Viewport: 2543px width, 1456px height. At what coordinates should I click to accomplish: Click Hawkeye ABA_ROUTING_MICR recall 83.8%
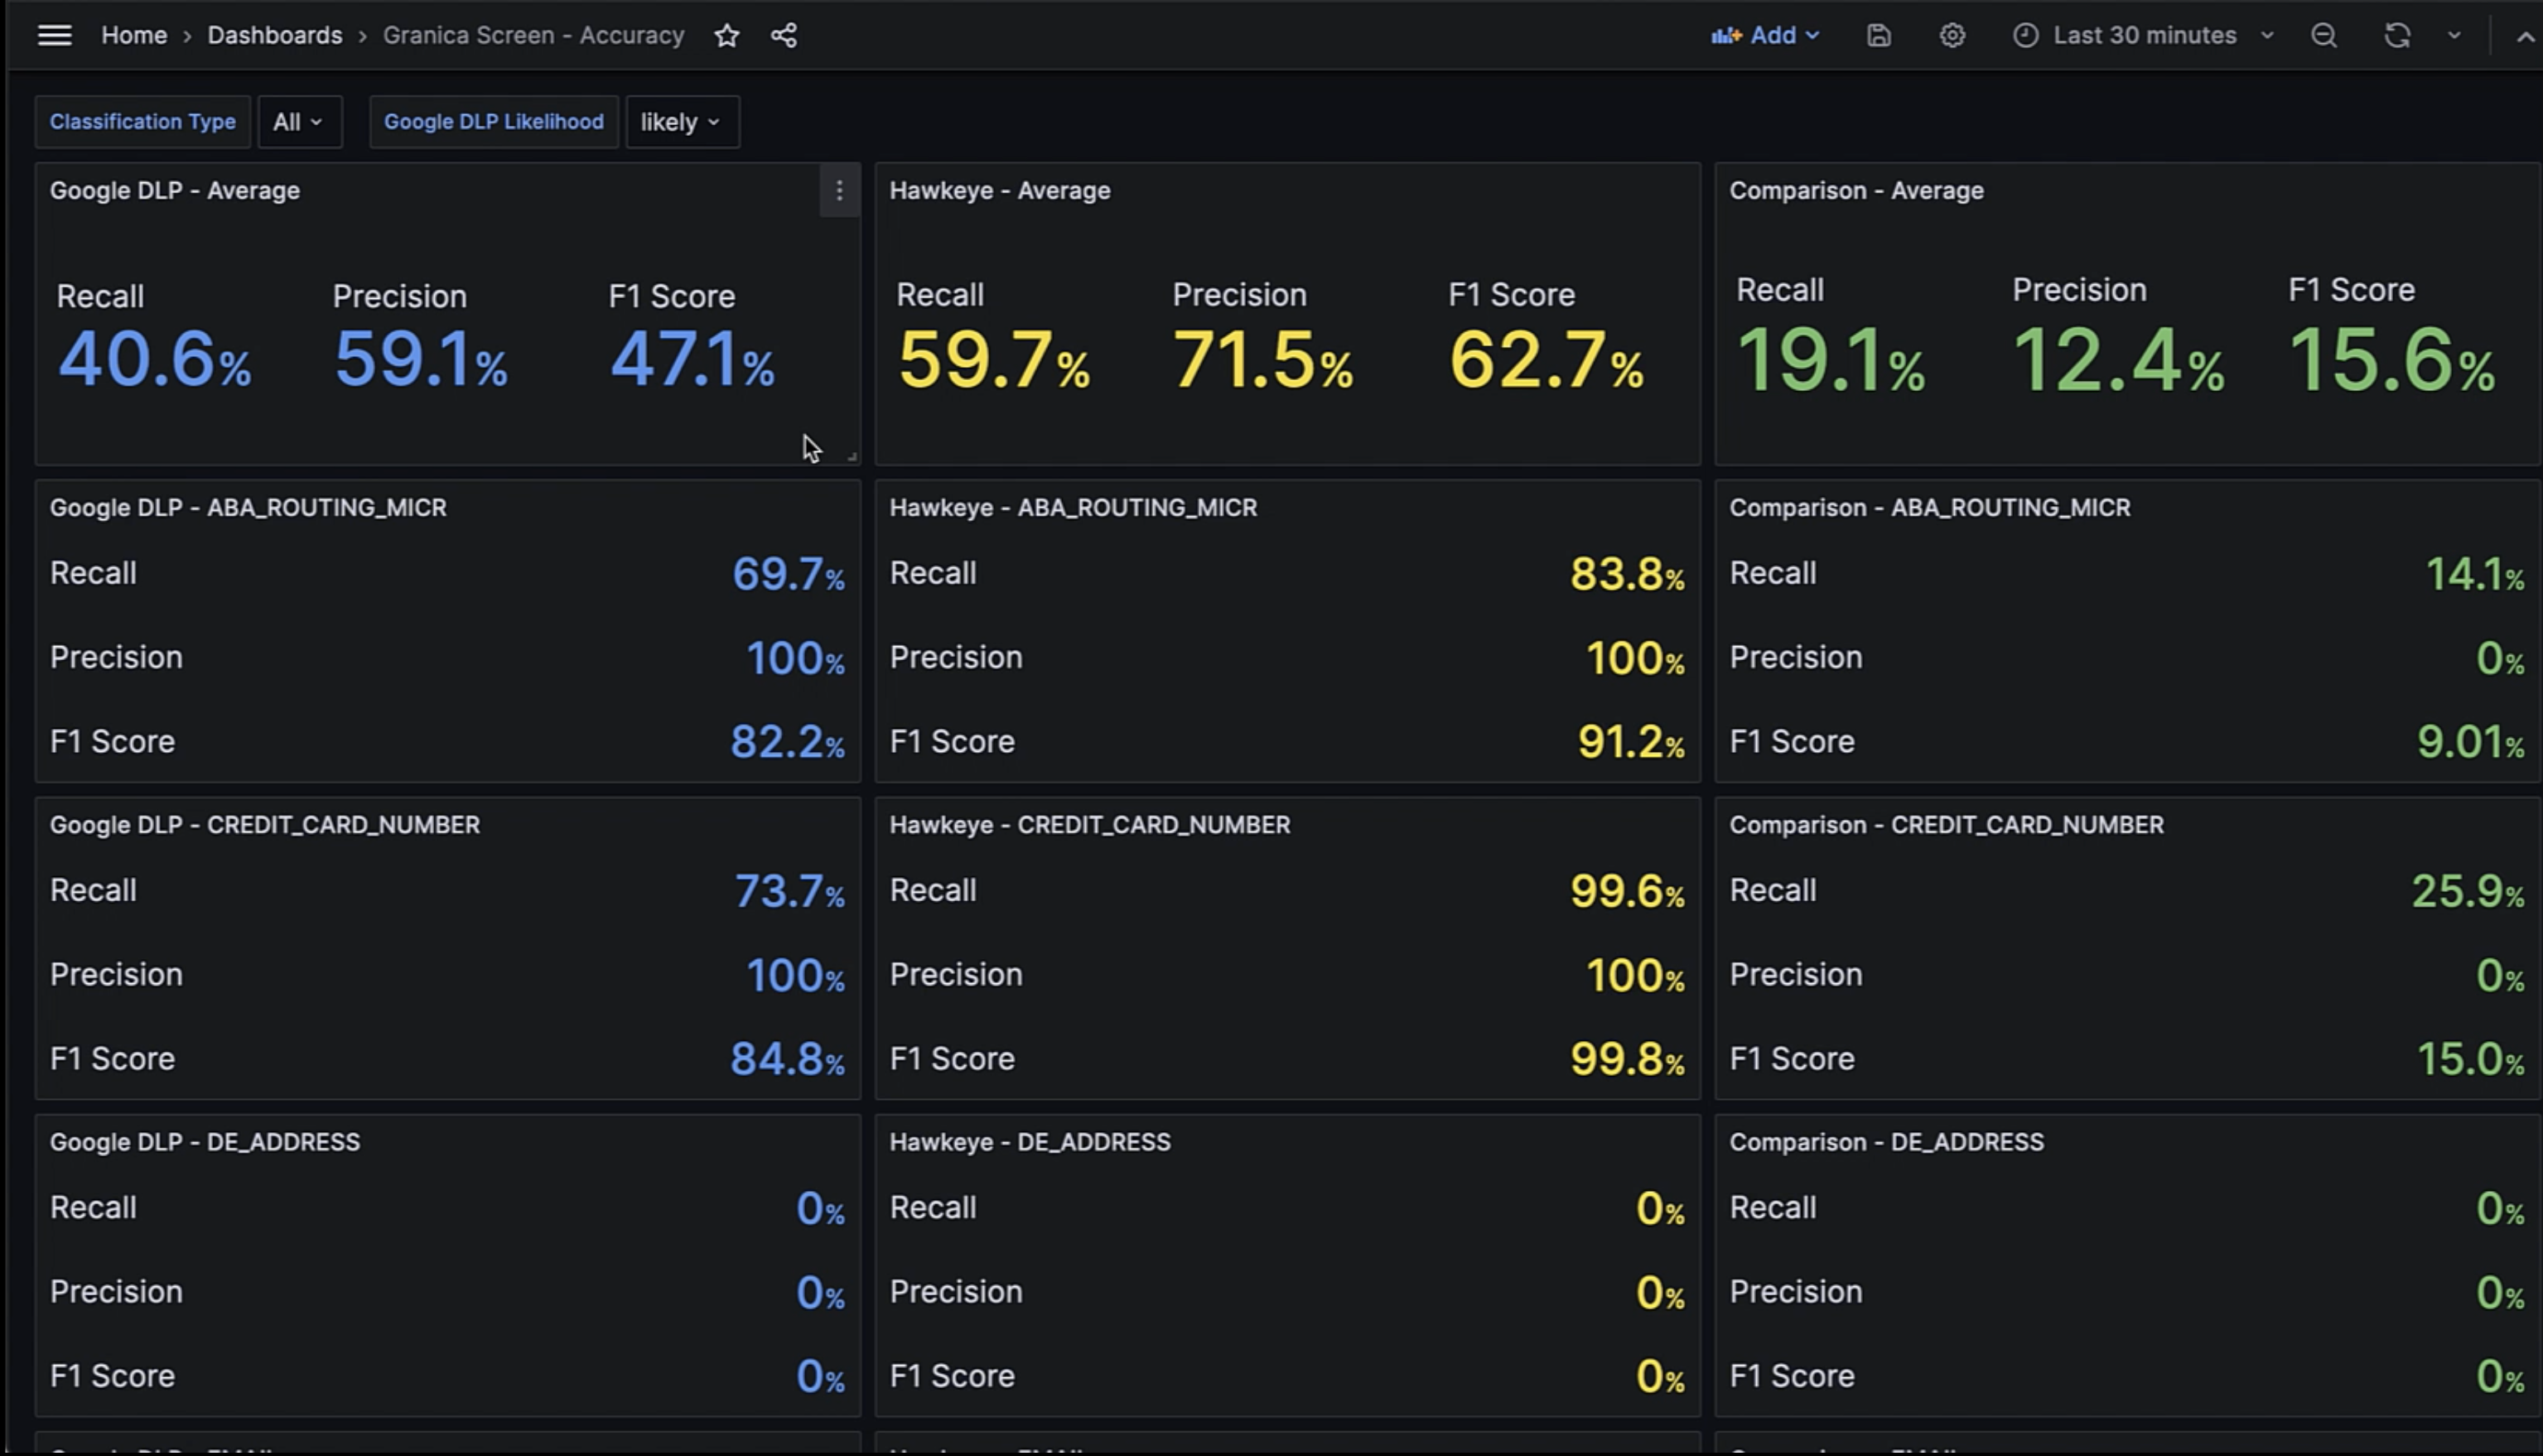pos(1628,574)
